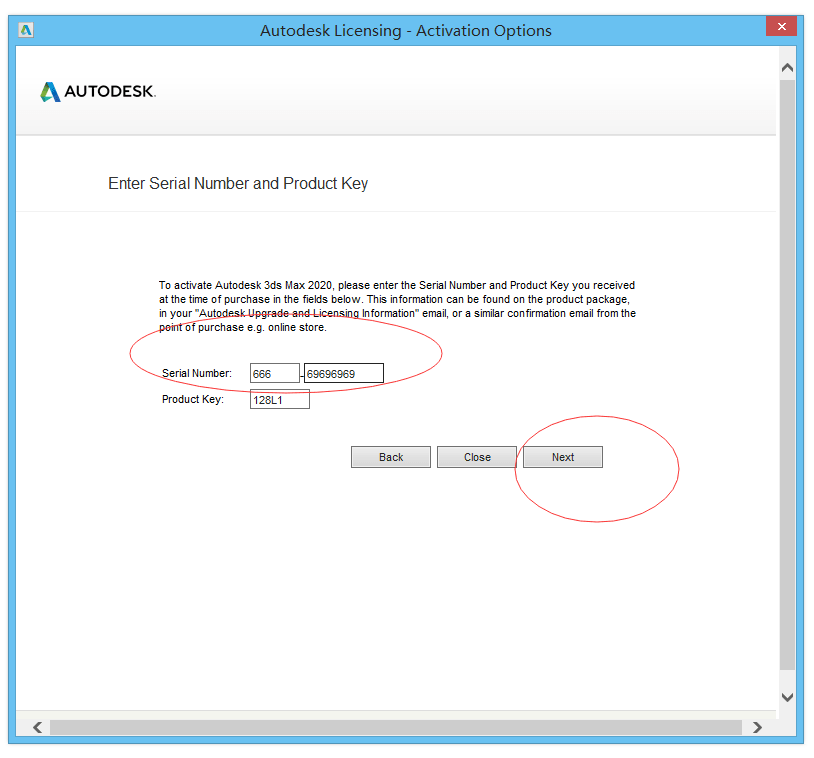This screenshot has height=758, width=814.
Task: Click the Autodesk logo in the header
Action: [x=98, y=91]
